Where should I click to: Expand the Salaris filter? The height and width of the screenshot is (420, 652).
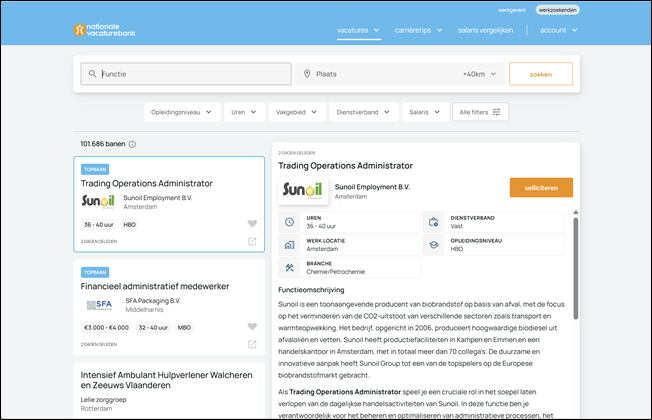pyautogui.click(x=425, y=112)
